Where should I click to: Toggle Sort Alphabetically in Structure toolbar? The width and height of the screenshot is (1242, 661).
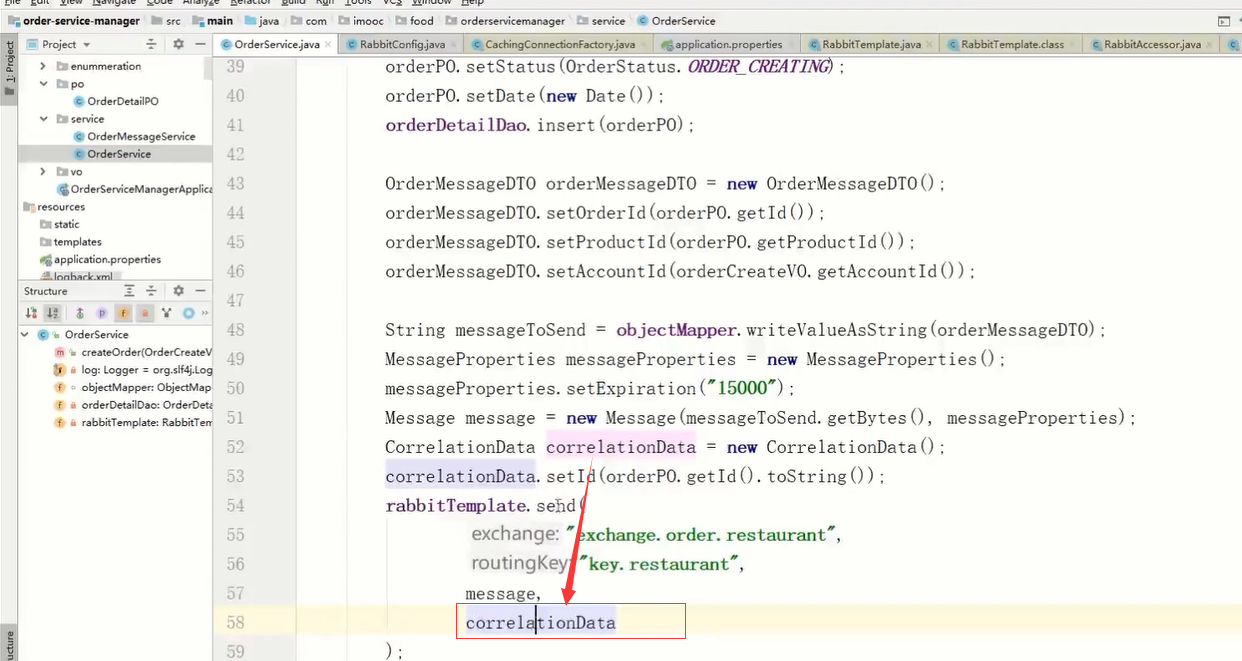coord(52,313)
